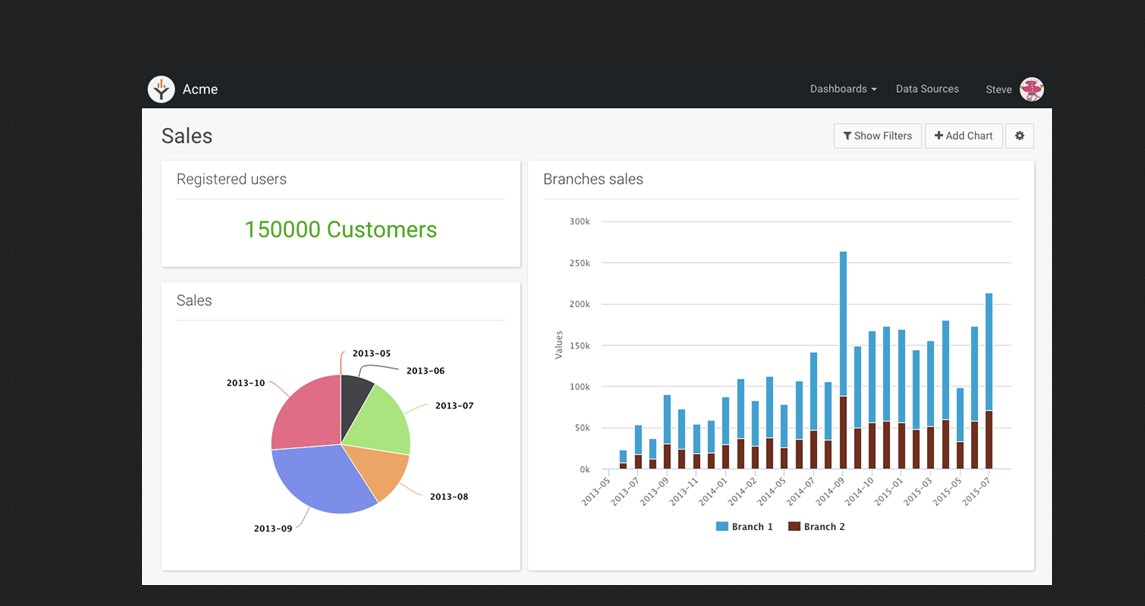This screenshot has width=1145, height=606.
Task: Select the blue 2013-09 pie slice
Action: [320, 477]
